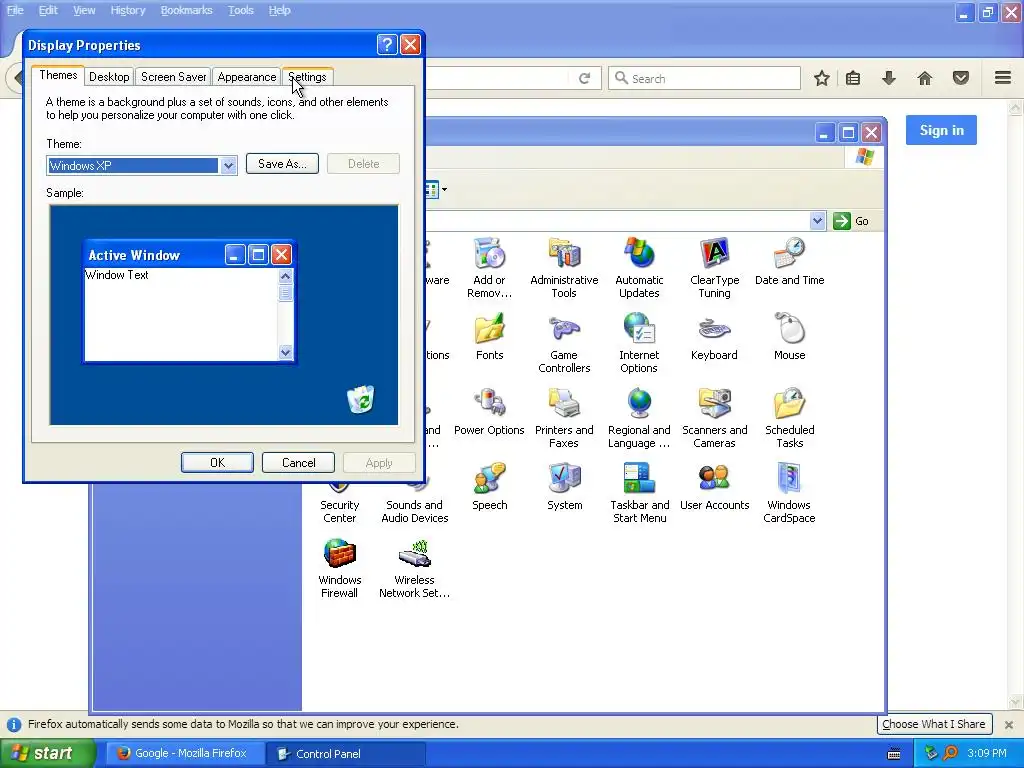
Task: Expand the Theme dropdown list
Action: 228,165
